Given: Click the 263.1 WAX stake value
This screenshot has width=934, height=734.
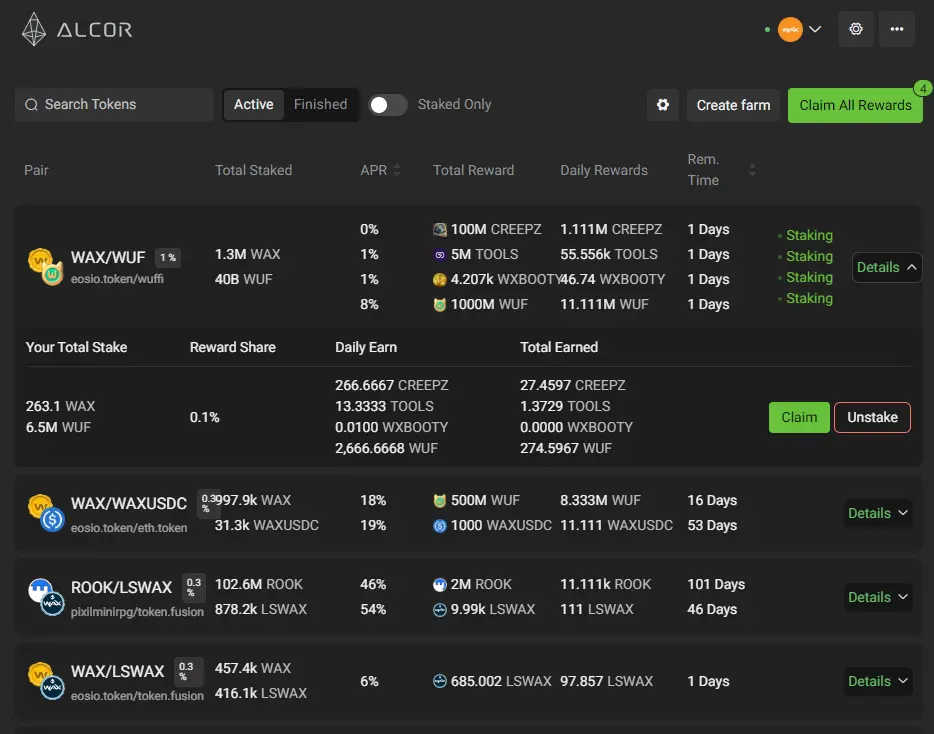Looking at the screenshot, I should coord(60,406).
